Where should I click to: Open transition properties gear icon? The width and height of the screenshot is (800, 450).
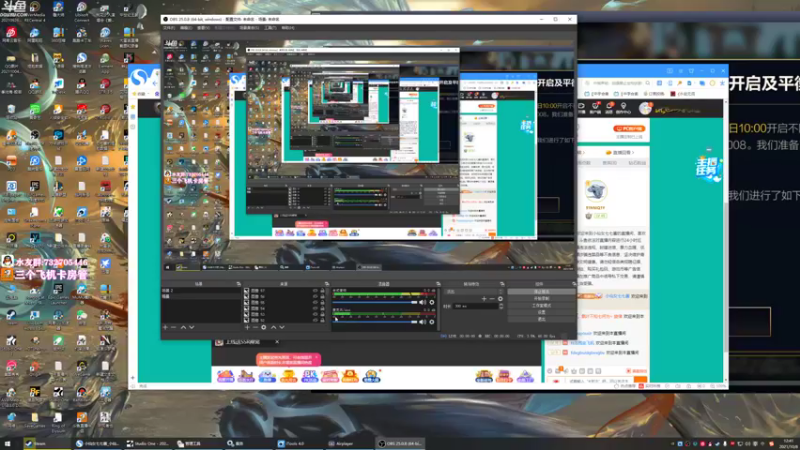500,298
